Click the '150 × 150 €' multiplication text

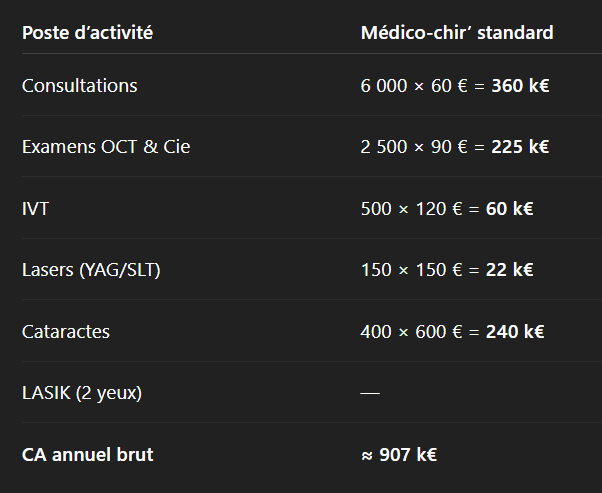tap(414, 270)
